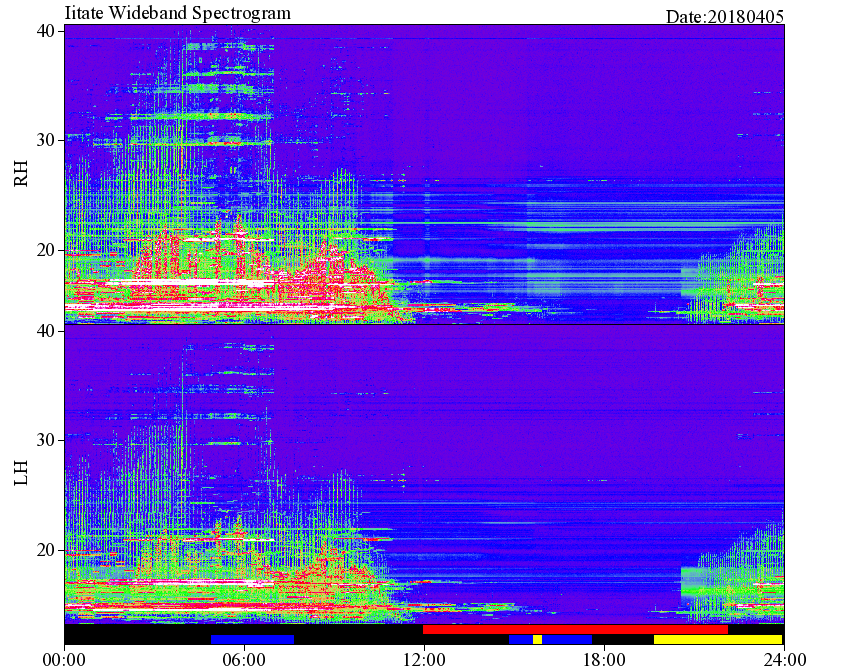Click the white emission band in the RH panel
Screen dimensions: 848x668
click(x=184, y=282)
